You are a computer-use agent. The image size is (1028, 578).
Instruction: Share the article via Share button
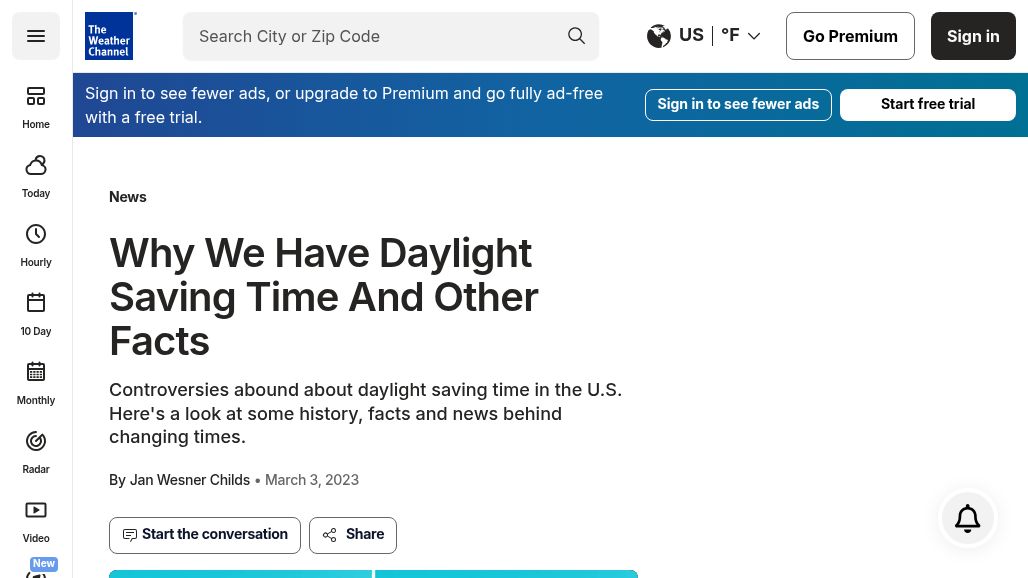tap(353, 535)
